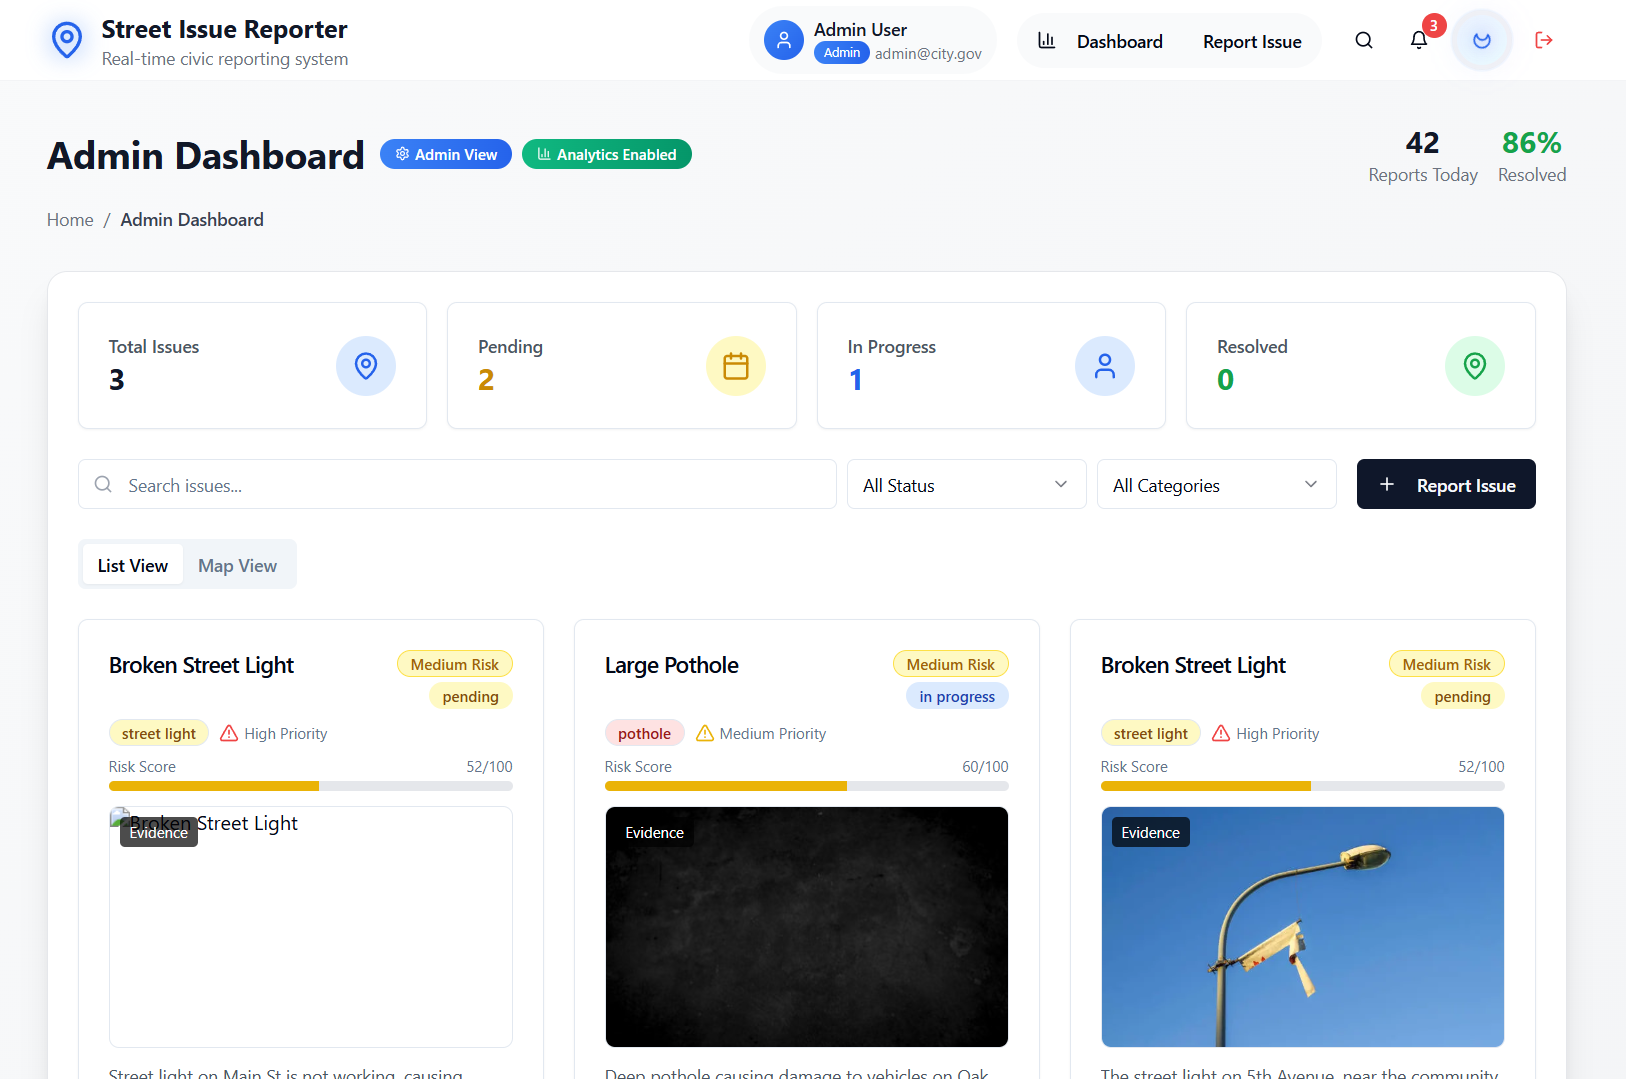Screen dimensions: 1626x1079
Task: Open the Report Issue page from navigation
Action: pos(1251,41)
